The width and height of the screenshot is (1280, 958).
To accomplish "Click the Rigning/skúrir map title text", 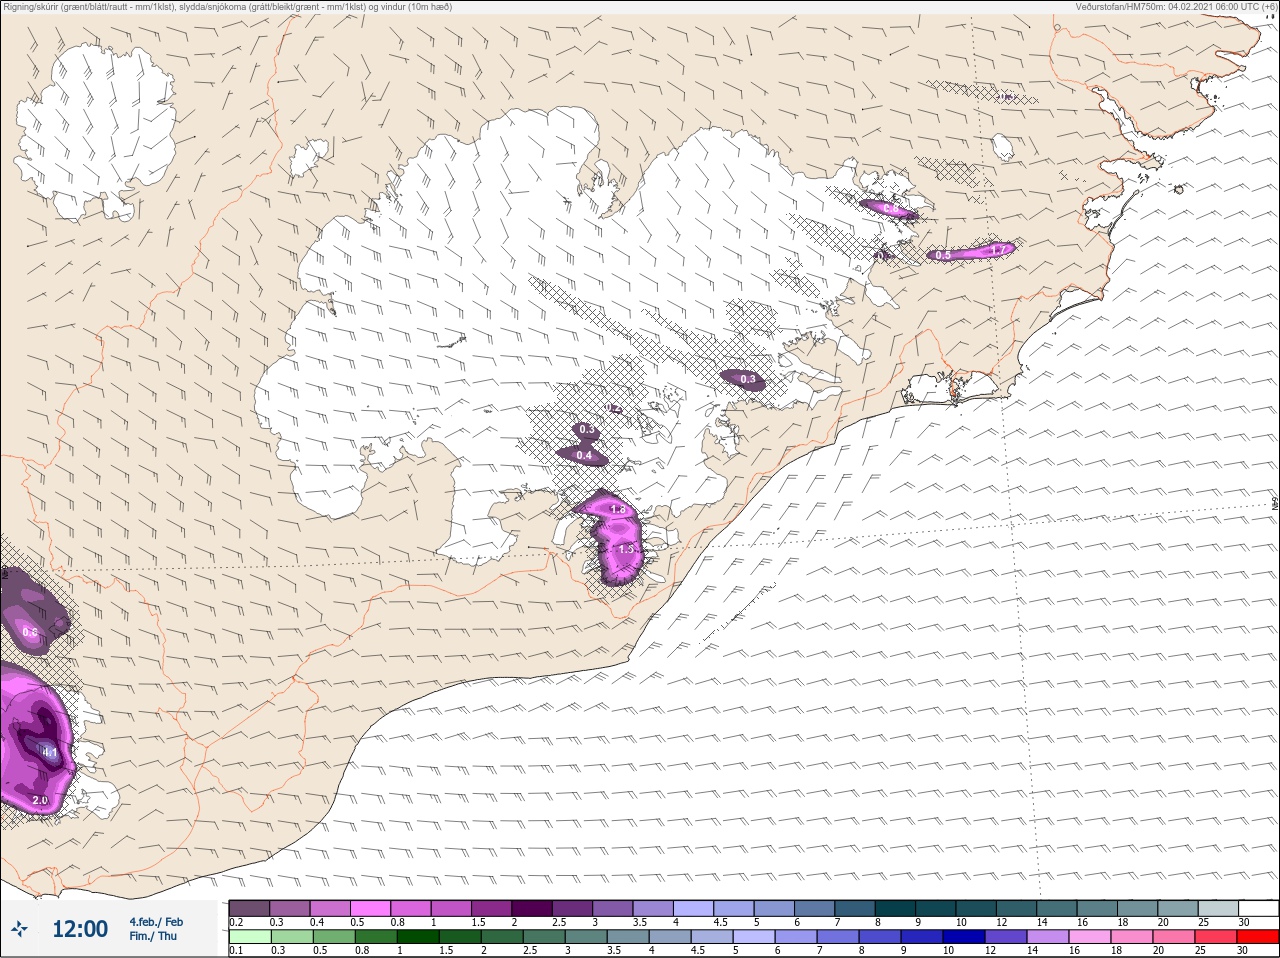I will (226, 6).
